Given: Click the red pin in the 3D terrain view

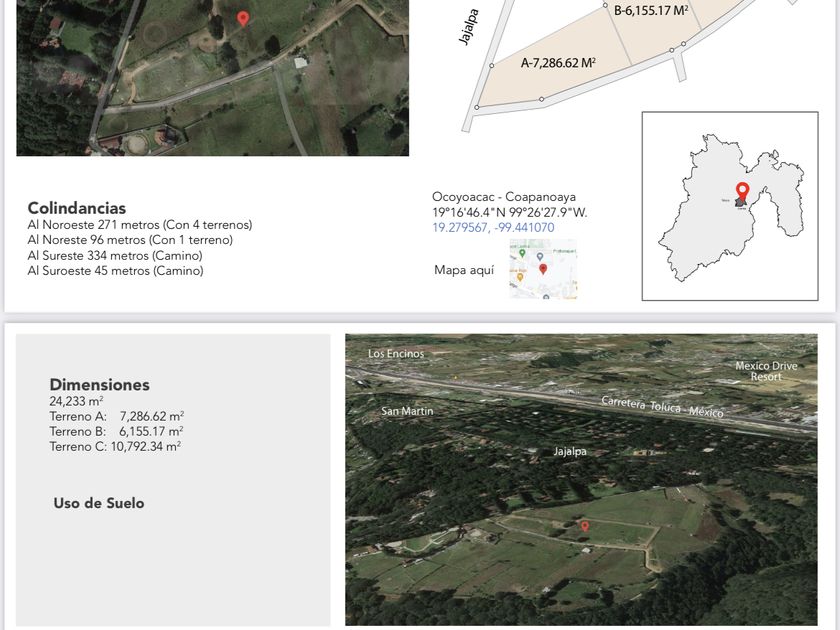Looking at the screenshot, I should [x=585, y=525].
